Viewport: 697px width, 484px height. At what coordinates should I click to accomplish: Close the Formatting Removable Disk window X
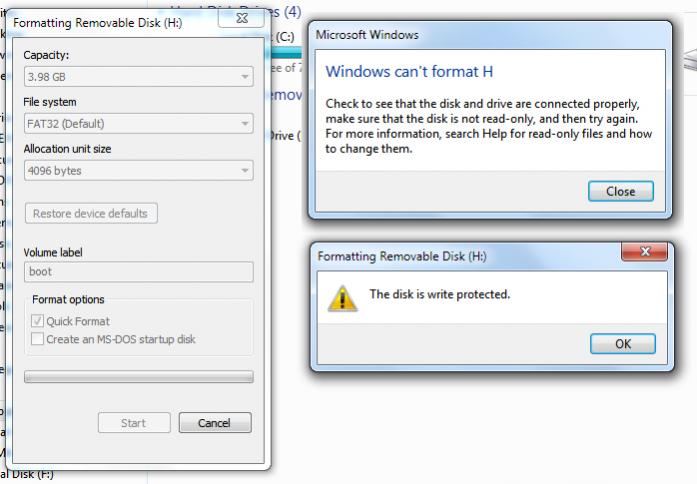point(241,18)
